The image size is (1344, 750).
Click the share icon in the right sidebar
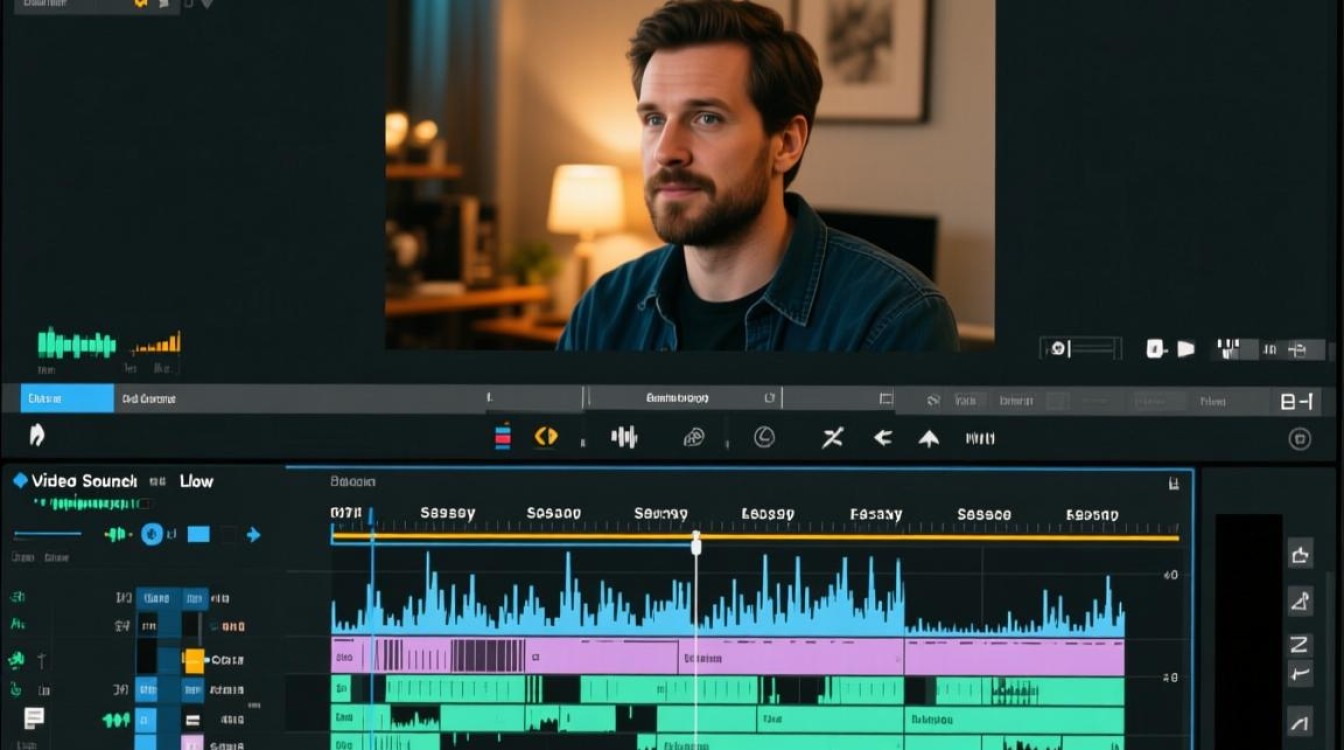1300,553
